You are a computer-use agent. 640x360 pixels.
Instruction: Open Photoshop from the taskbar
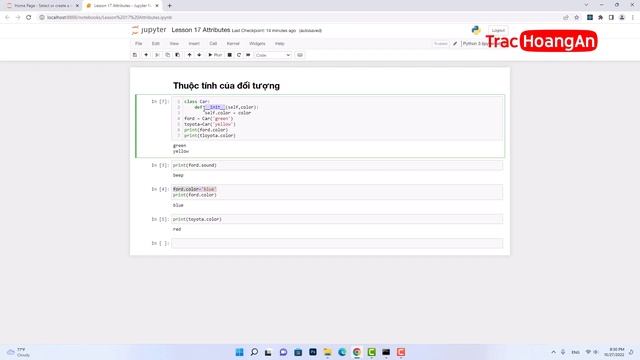click(x=313, y=352)
